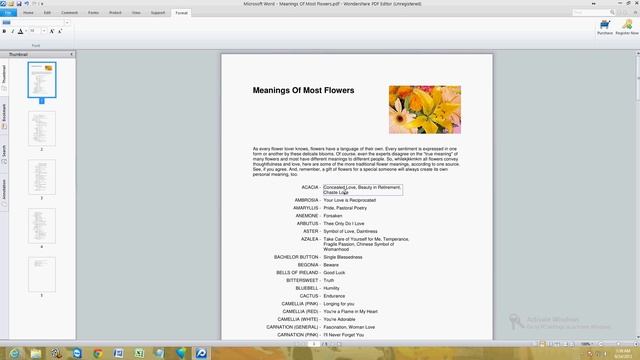
Task: Switch to the Forms ribbon tab
Action: (93, 13)
